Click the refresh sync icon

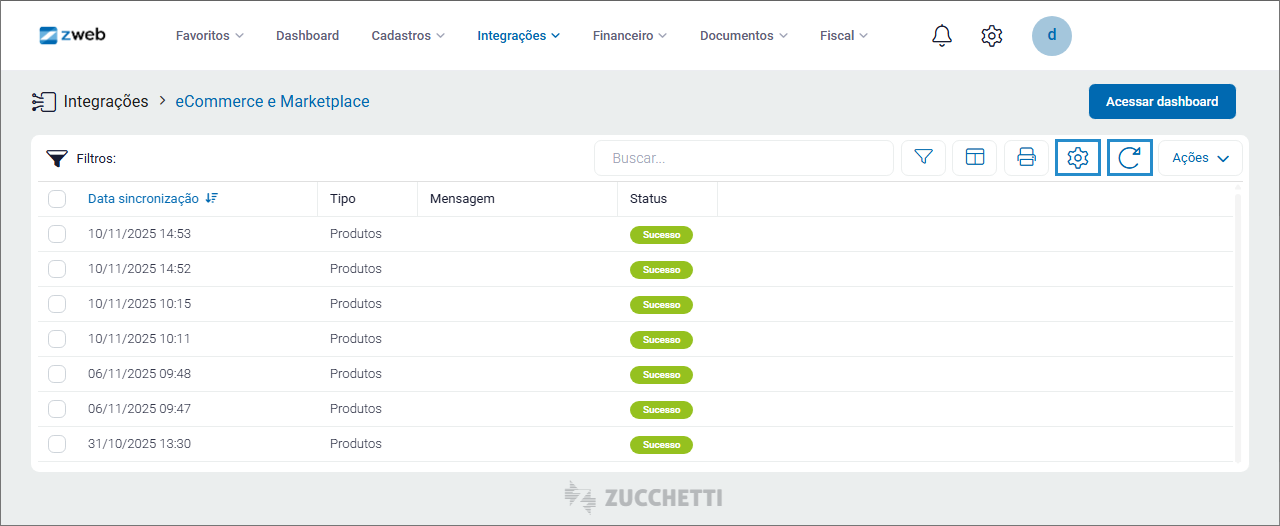point(1129,158)
